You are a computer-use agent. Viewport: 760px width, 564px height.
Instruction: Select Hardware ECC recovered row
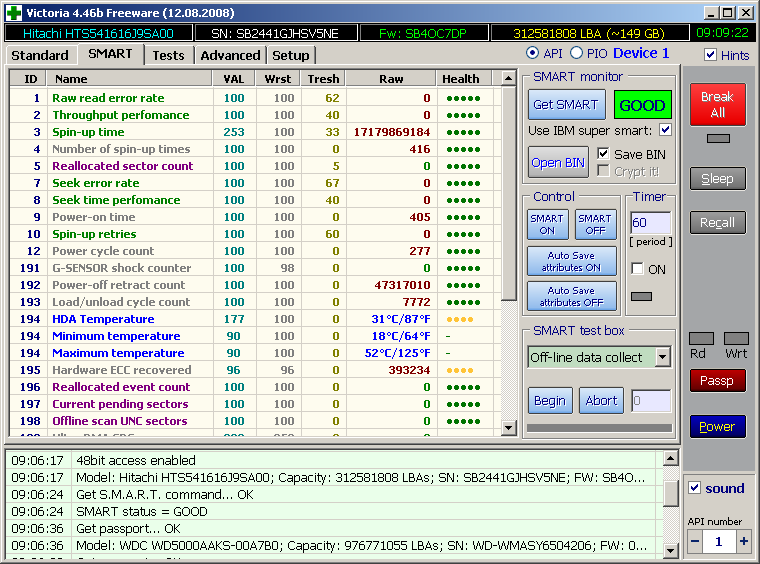(x=255, y=370)
